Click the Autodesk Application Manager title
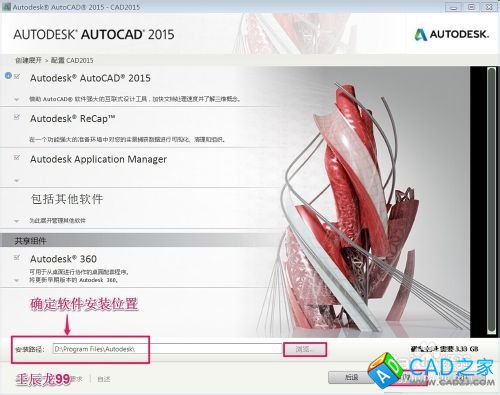 pyautogui.click(x=98, y=159)
